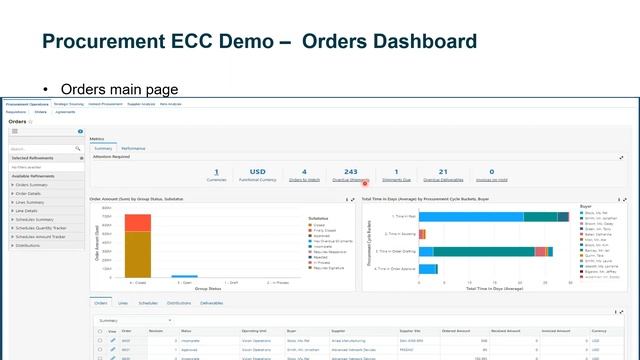
Task: Open the sidebar hamburger menu icon
Action: tap(15, 131)
